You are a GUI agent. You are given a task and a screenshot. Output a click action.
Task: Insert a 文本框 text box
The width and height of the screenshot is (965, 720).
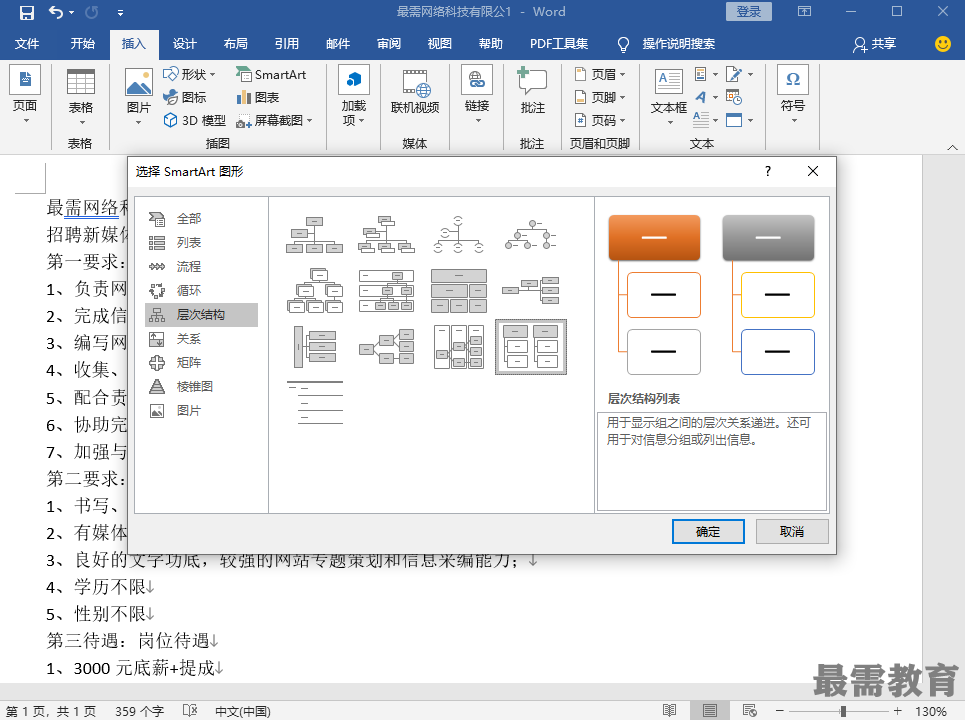coord(668,95)
